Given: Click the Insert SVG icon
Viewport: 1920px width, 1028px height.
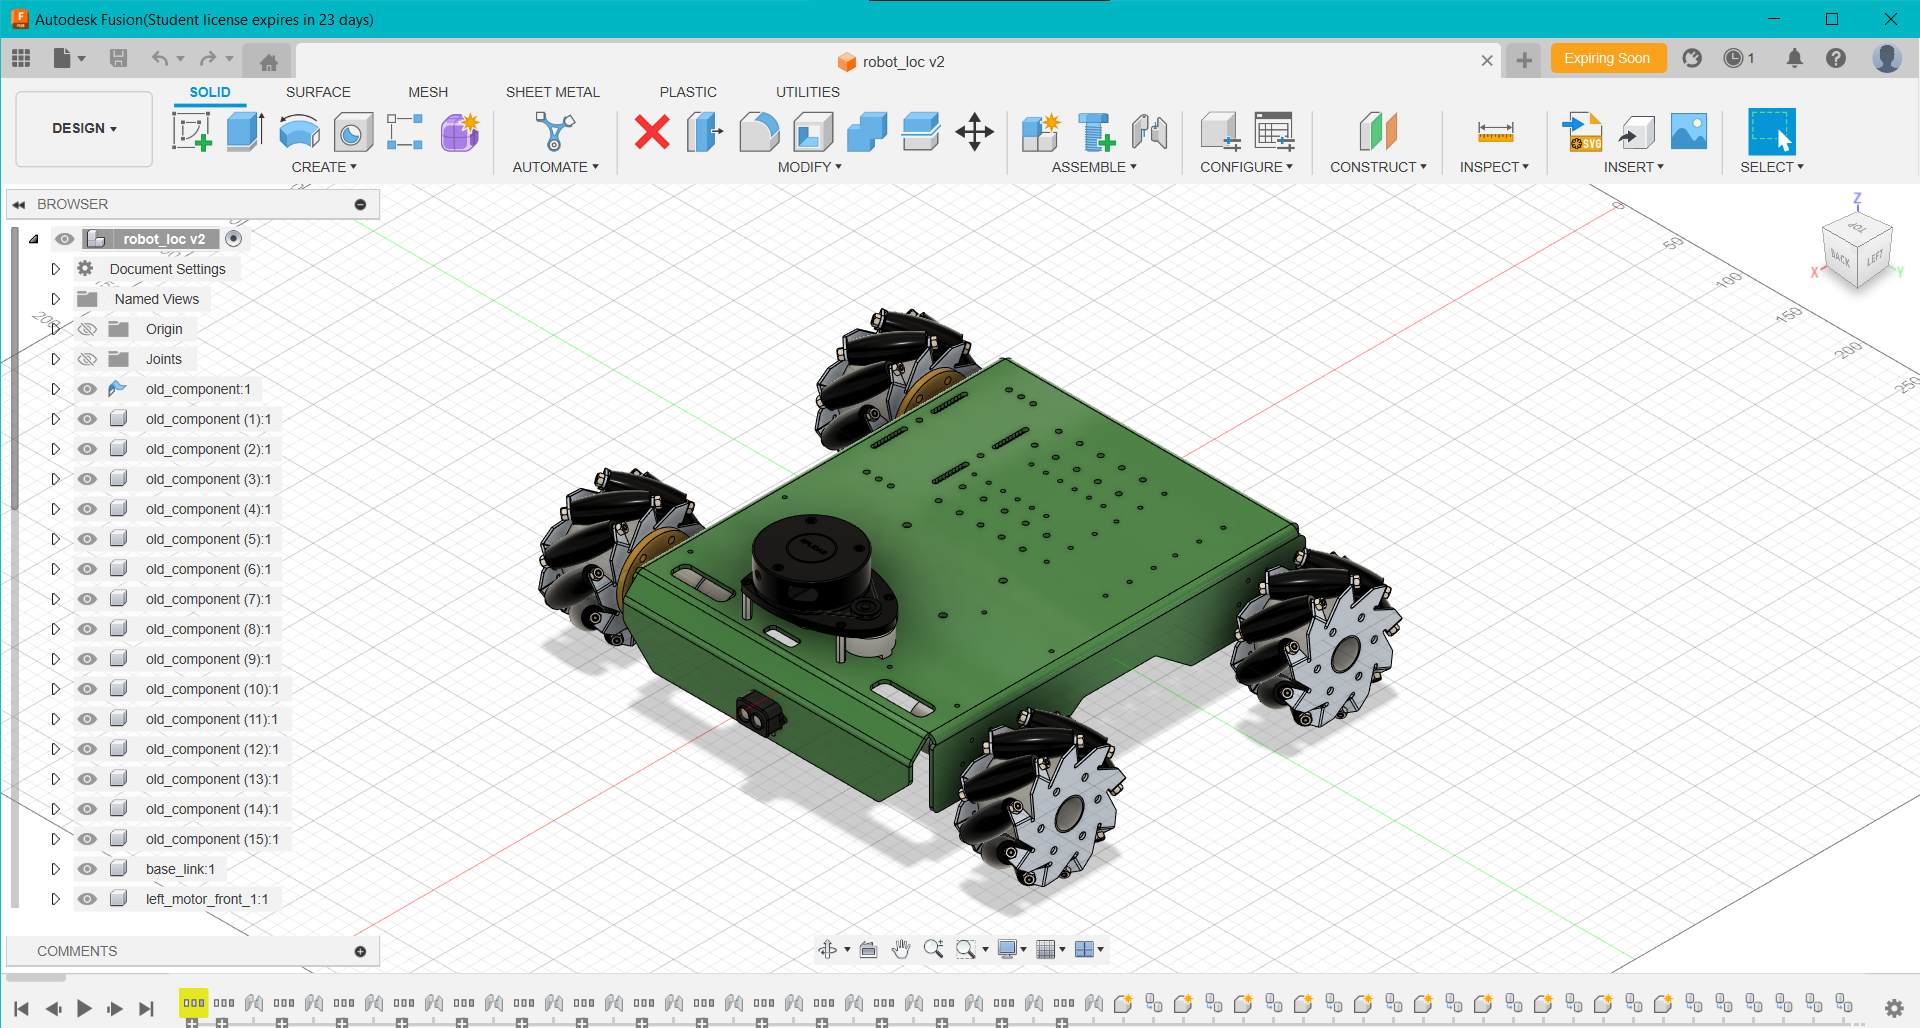Looking at the screenshot, I should (1582, 131).
